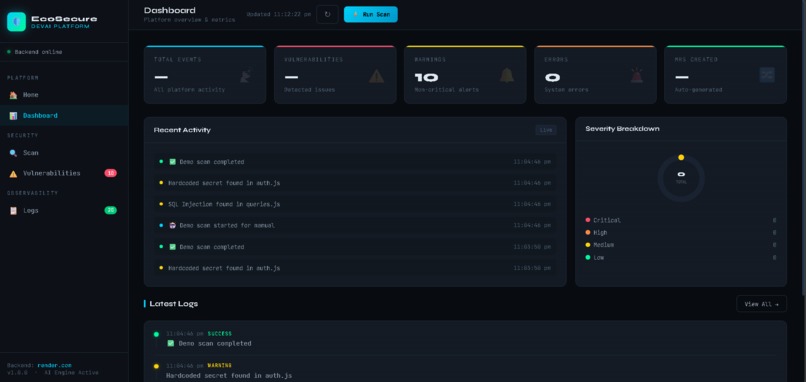Viewport: 806px width, 382px height.
Task: Click the Errors card siren icon
Action: [x=637, y=75]
